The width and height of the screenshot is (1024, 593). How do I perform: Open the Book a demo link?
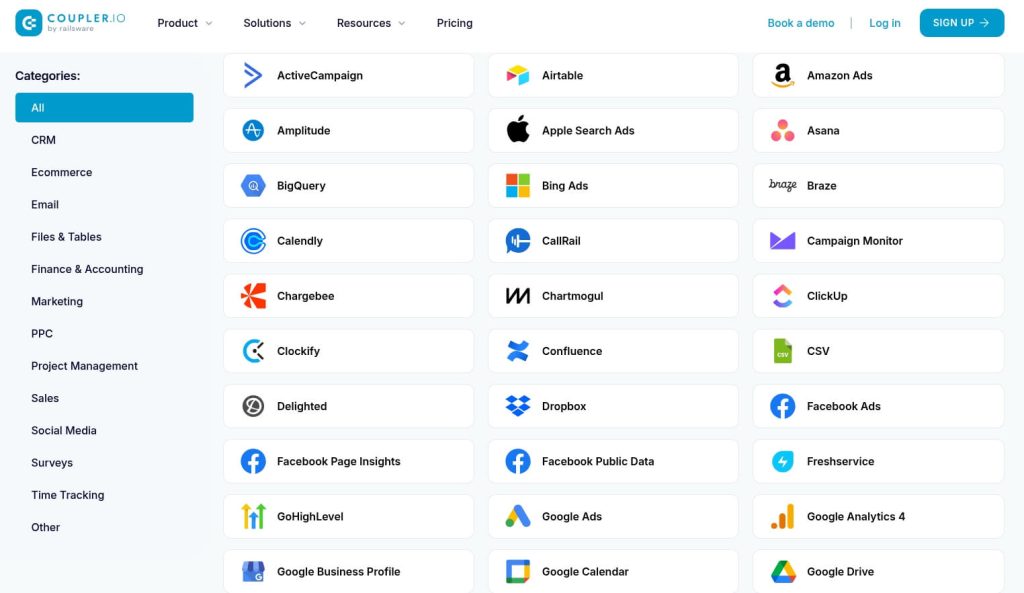coord(801,23)
